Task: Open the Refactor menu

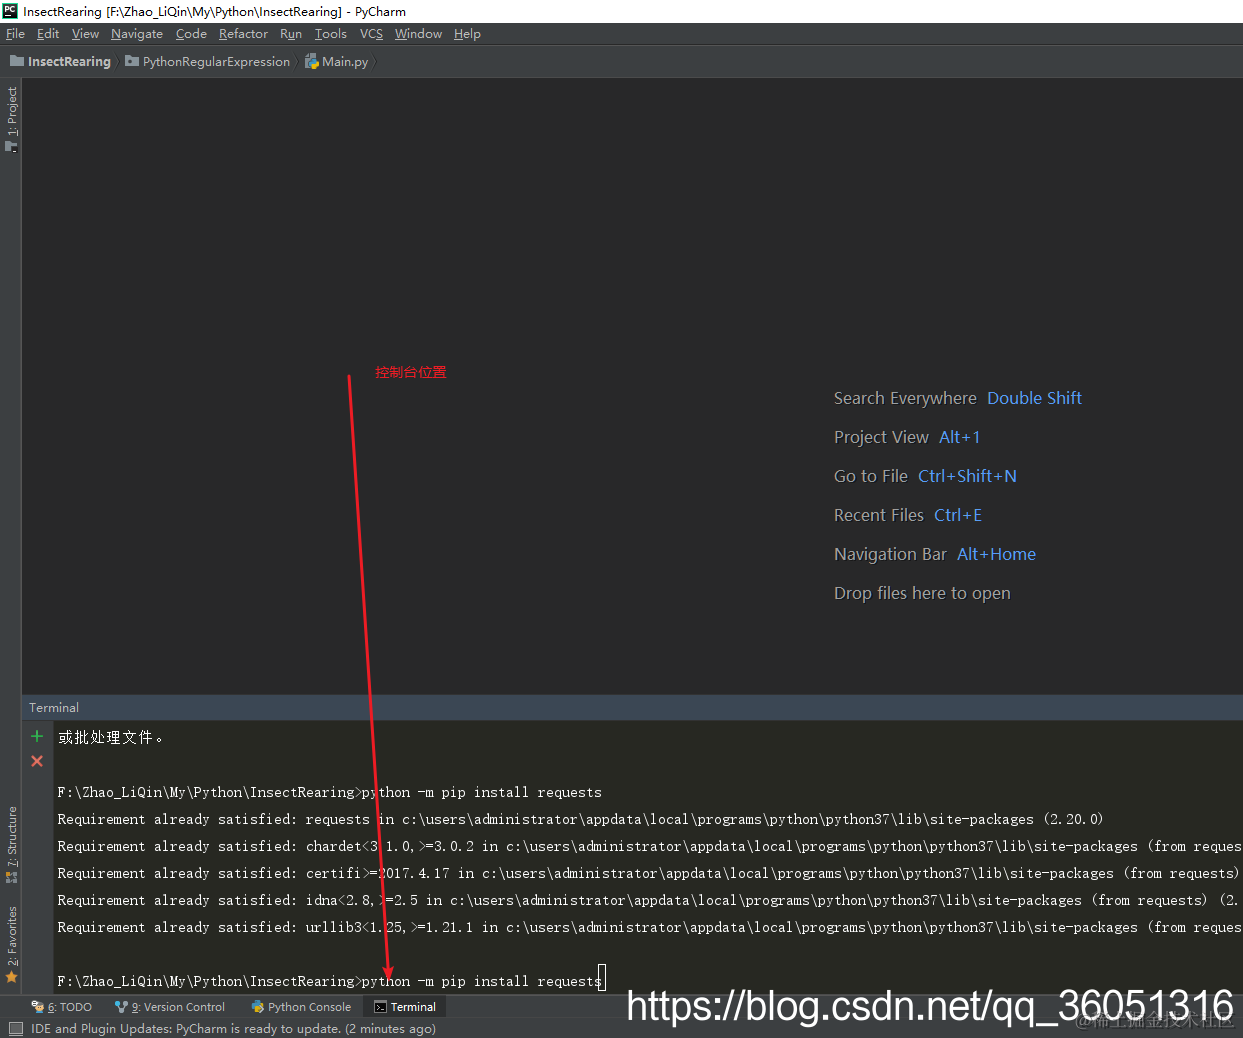Action: (x=243, y=34)
